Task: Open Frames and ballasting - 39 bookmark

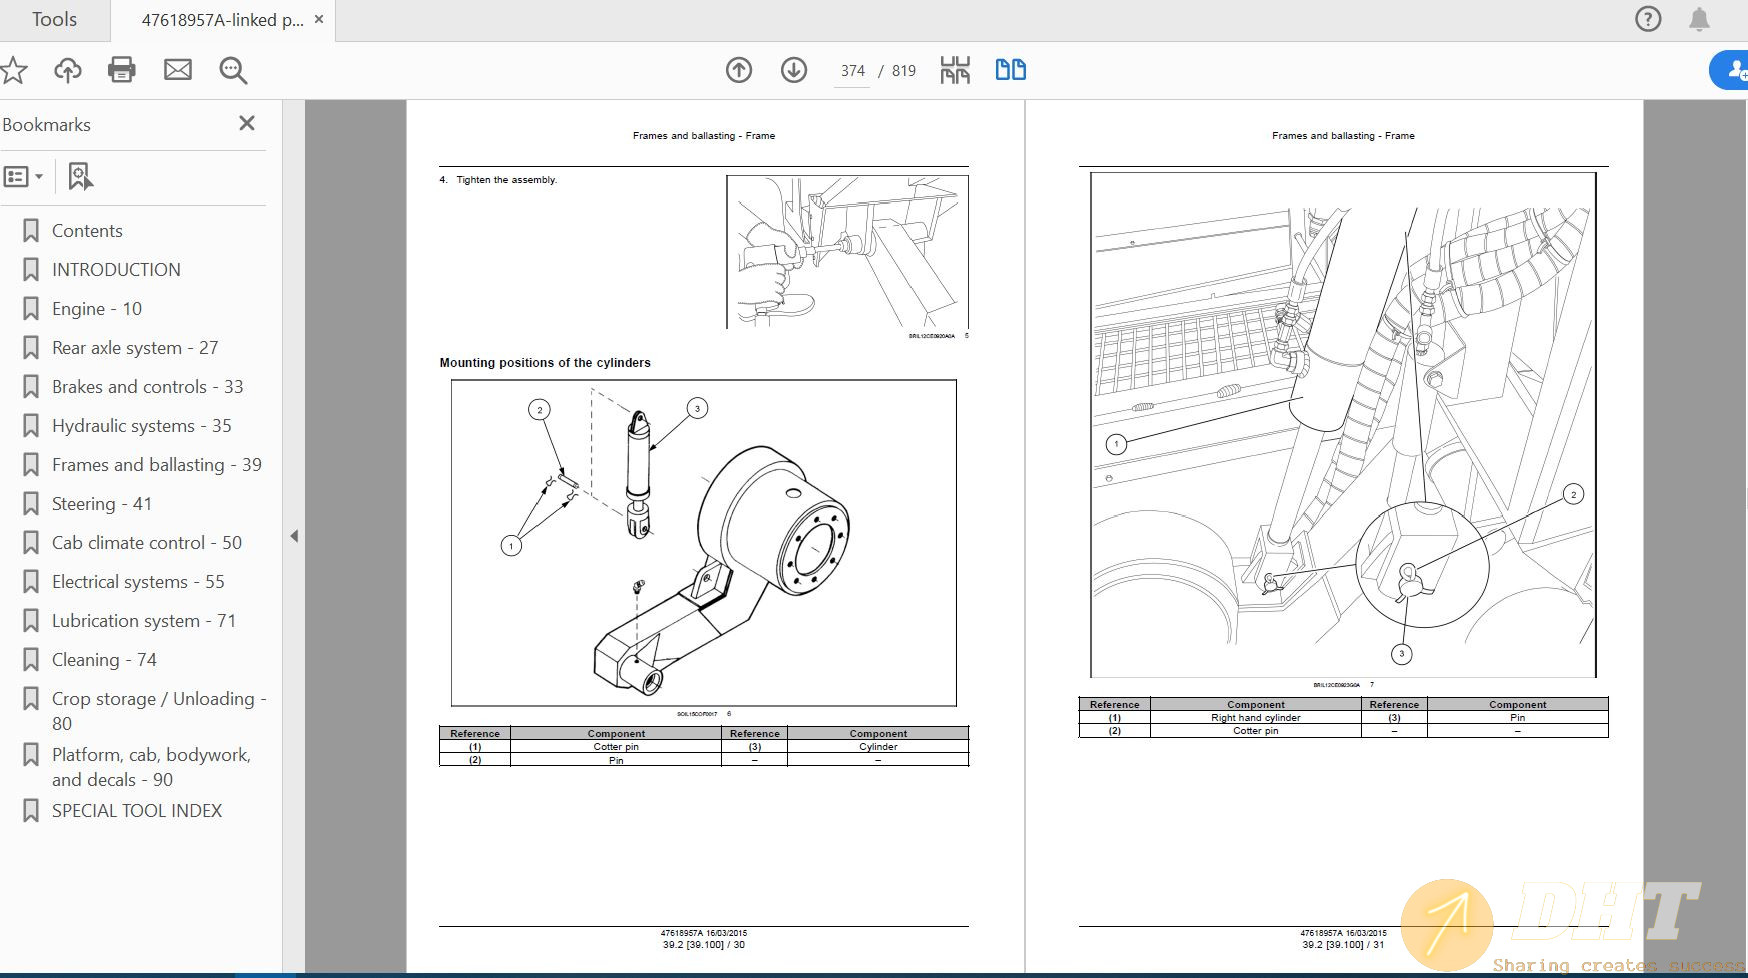Action: coord(157,465)
